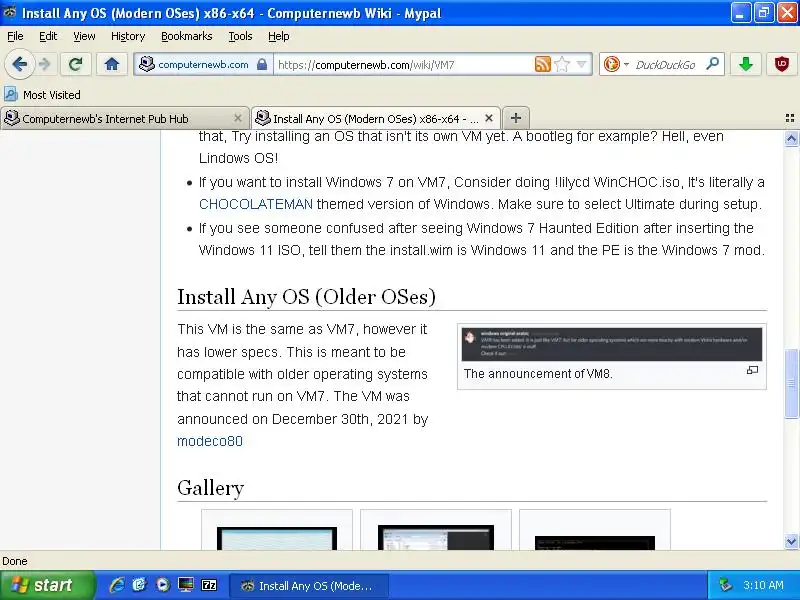Enlarge the VM8 announcement image icon
Image resolution: width=800 pixels, height=600 pixels.
point(752,370)
